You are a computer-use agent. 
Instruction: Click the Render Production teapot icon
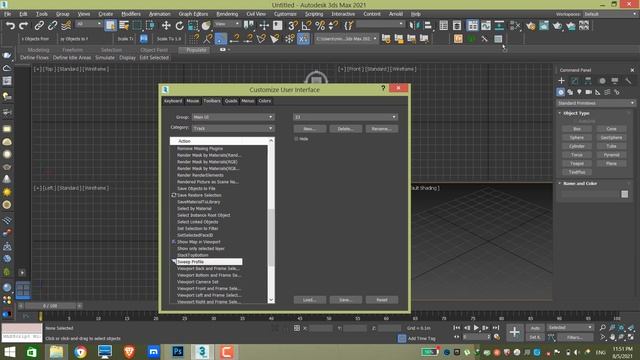tap(558, 26)
